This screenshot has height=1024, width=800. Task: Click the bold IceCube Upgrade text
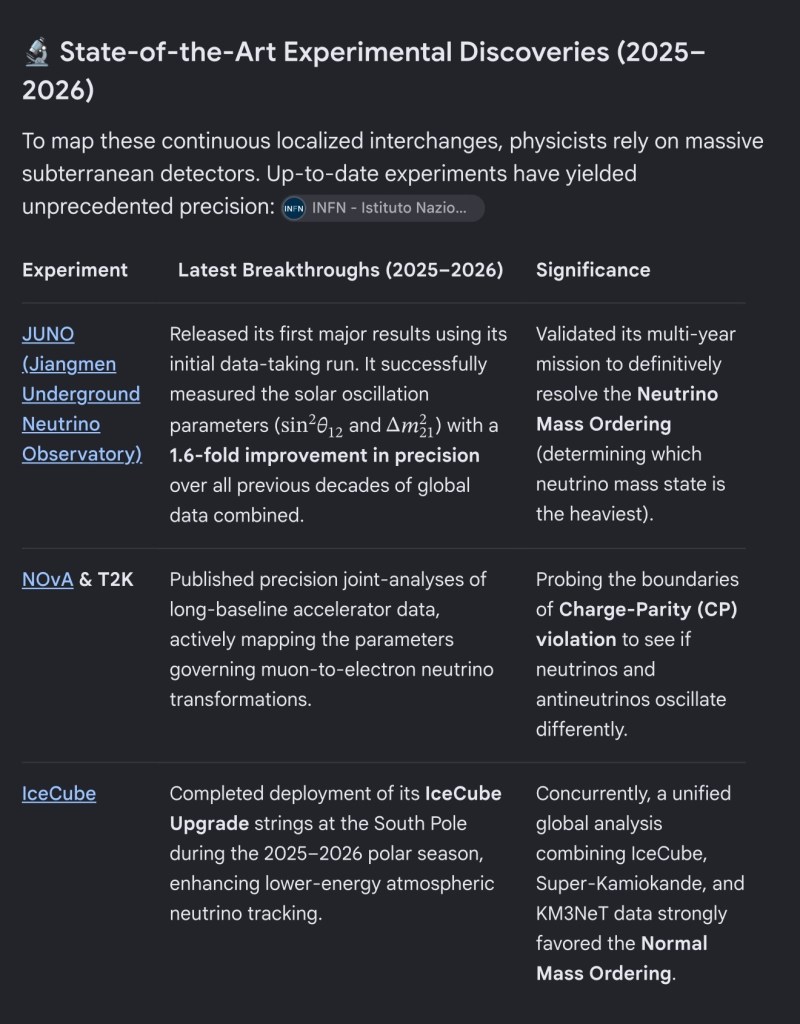tap(336, 808)
